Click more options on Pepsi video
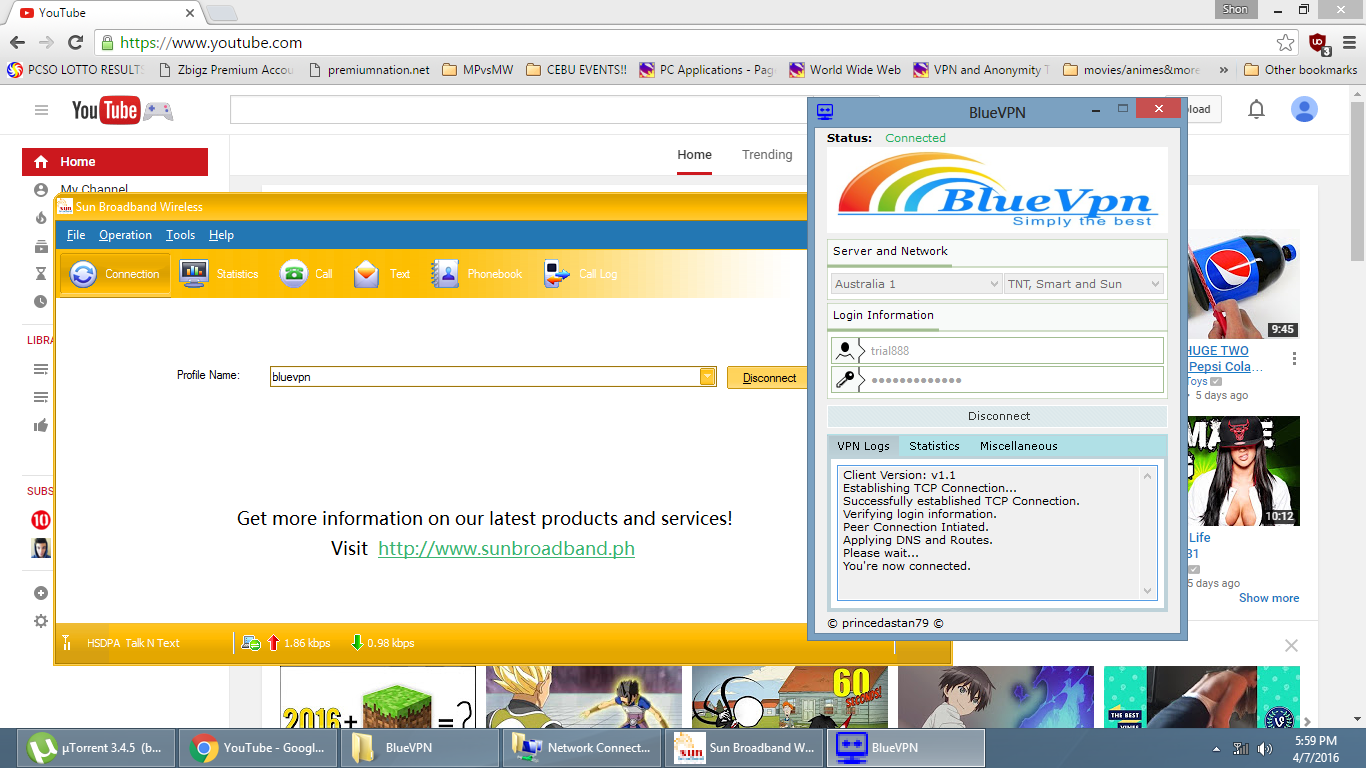Viewport: 1366px width, 768px height. click(x=1294, y=358)
